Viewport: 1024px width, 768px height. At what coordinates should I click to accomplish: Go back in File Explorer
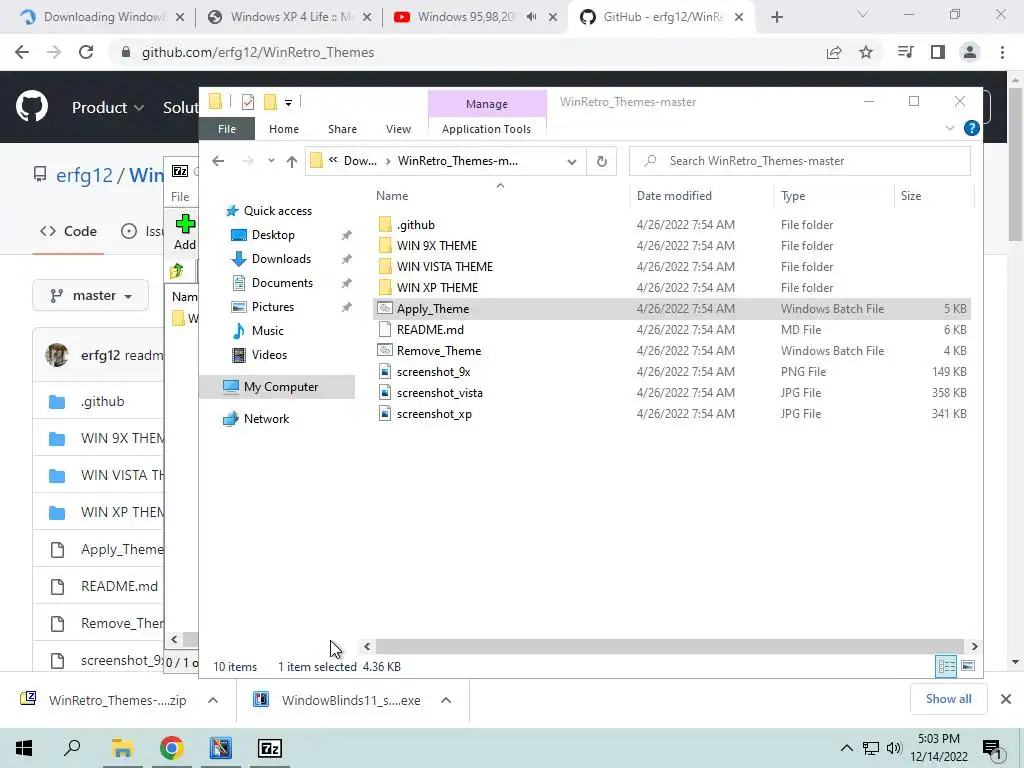click(x=218, y=161)
